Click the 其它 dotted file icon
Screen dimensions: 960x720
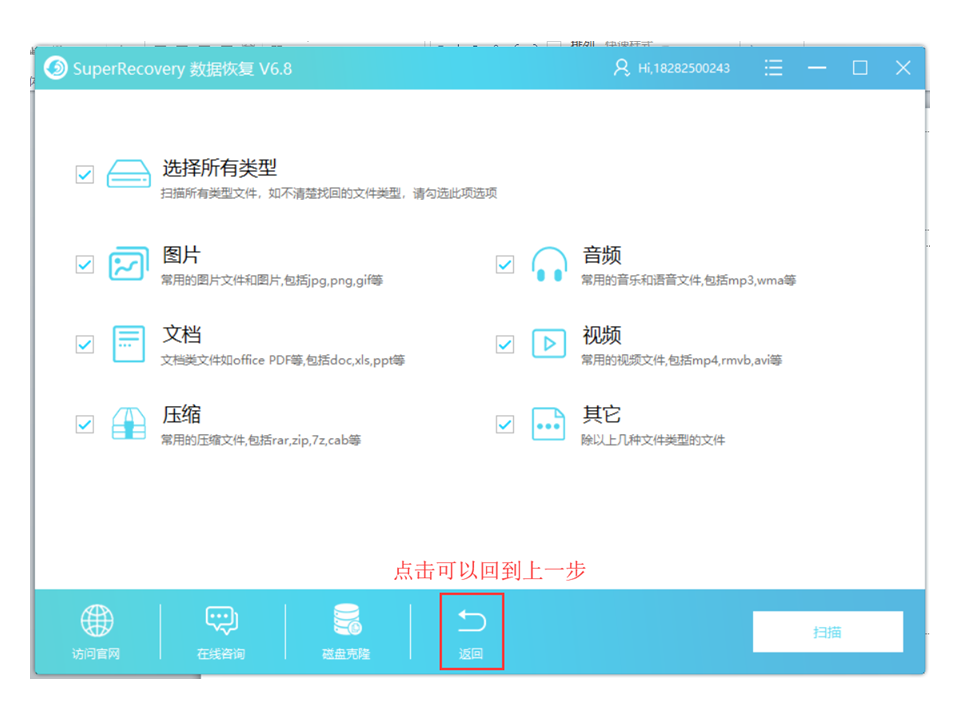coord(549,424)
